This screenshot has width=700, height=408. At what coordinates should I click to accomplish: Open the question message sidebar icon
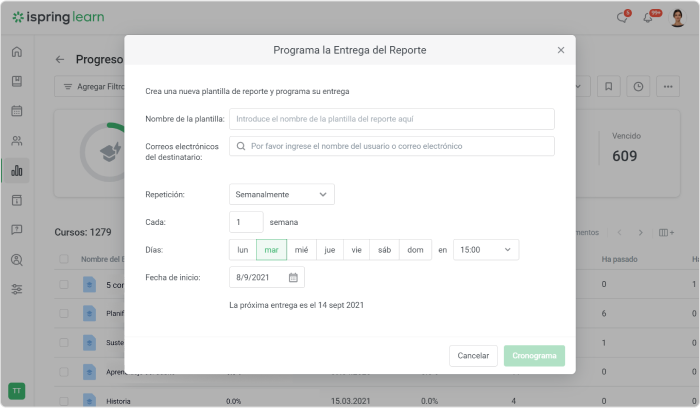(17, 230)
